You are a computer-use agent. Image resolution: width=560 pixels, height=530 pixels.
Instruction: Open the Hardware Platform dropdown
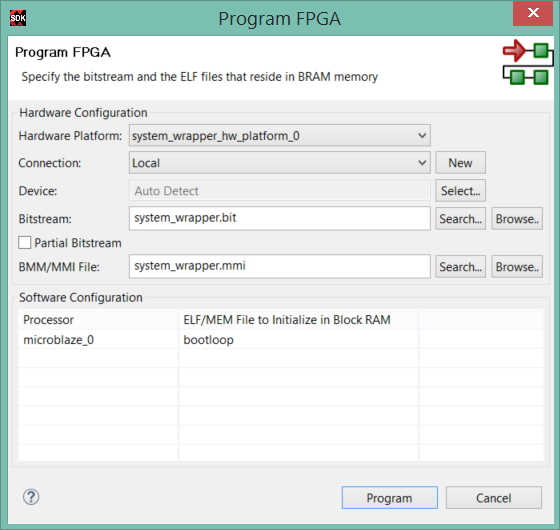coord(280,135)
